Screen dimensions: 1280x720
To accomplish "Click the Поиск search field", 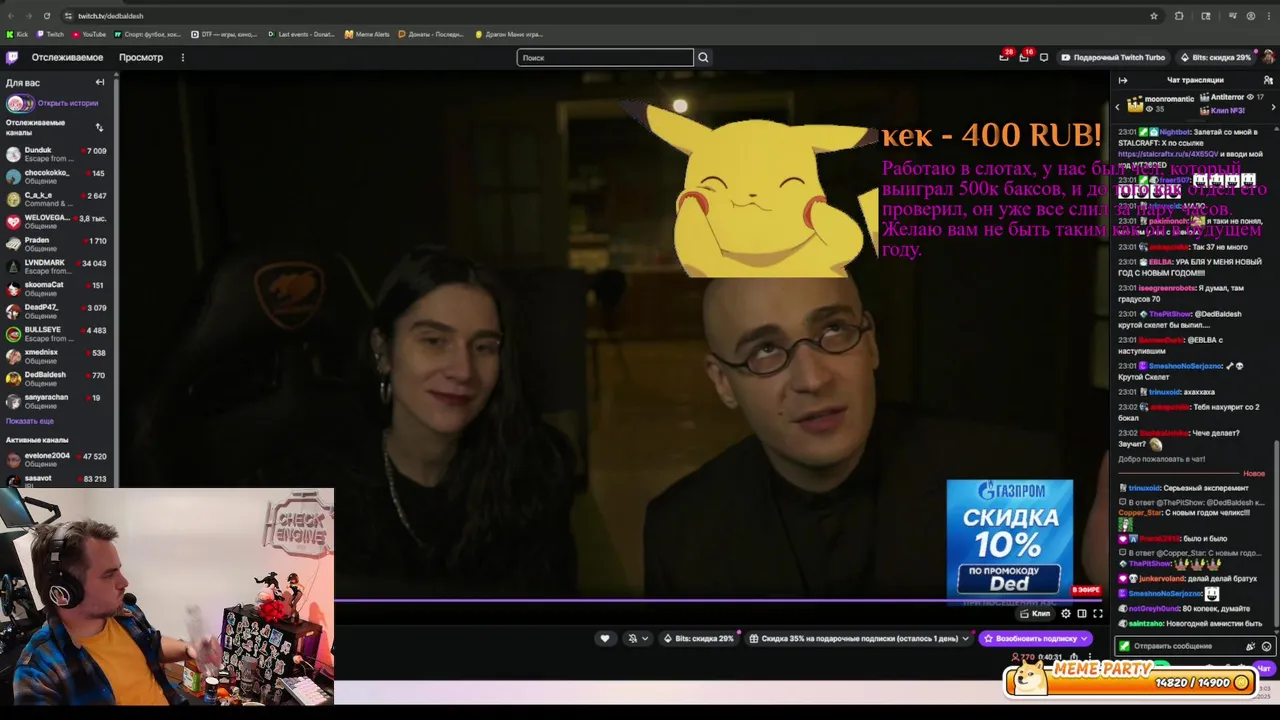I will click(605, 57).
